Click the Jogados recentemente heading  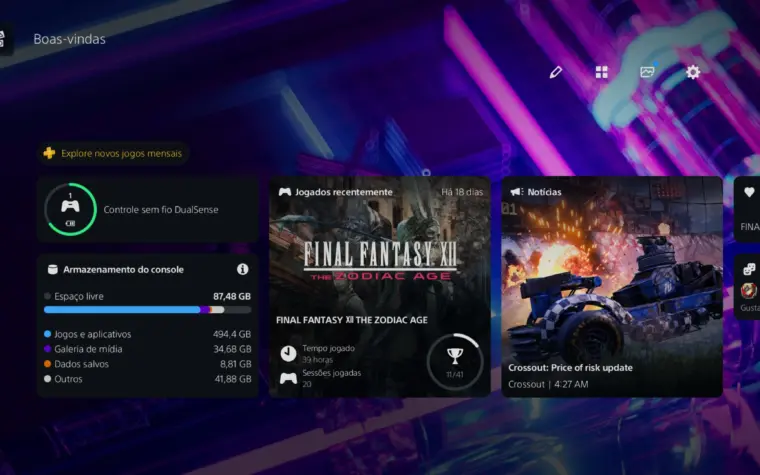coord(344,192)
